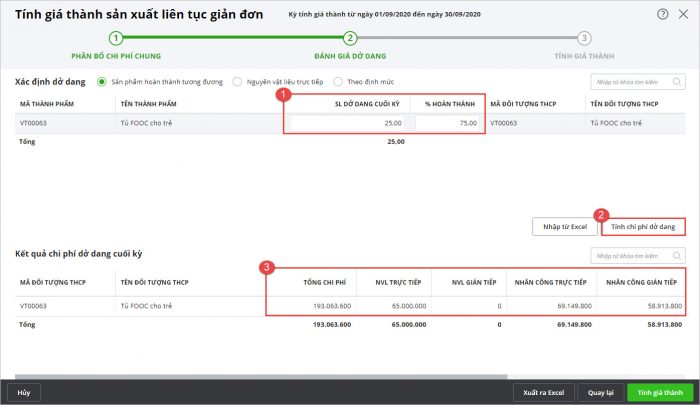Edit the SL dở dang cuối kỳ field

(347, 123)
